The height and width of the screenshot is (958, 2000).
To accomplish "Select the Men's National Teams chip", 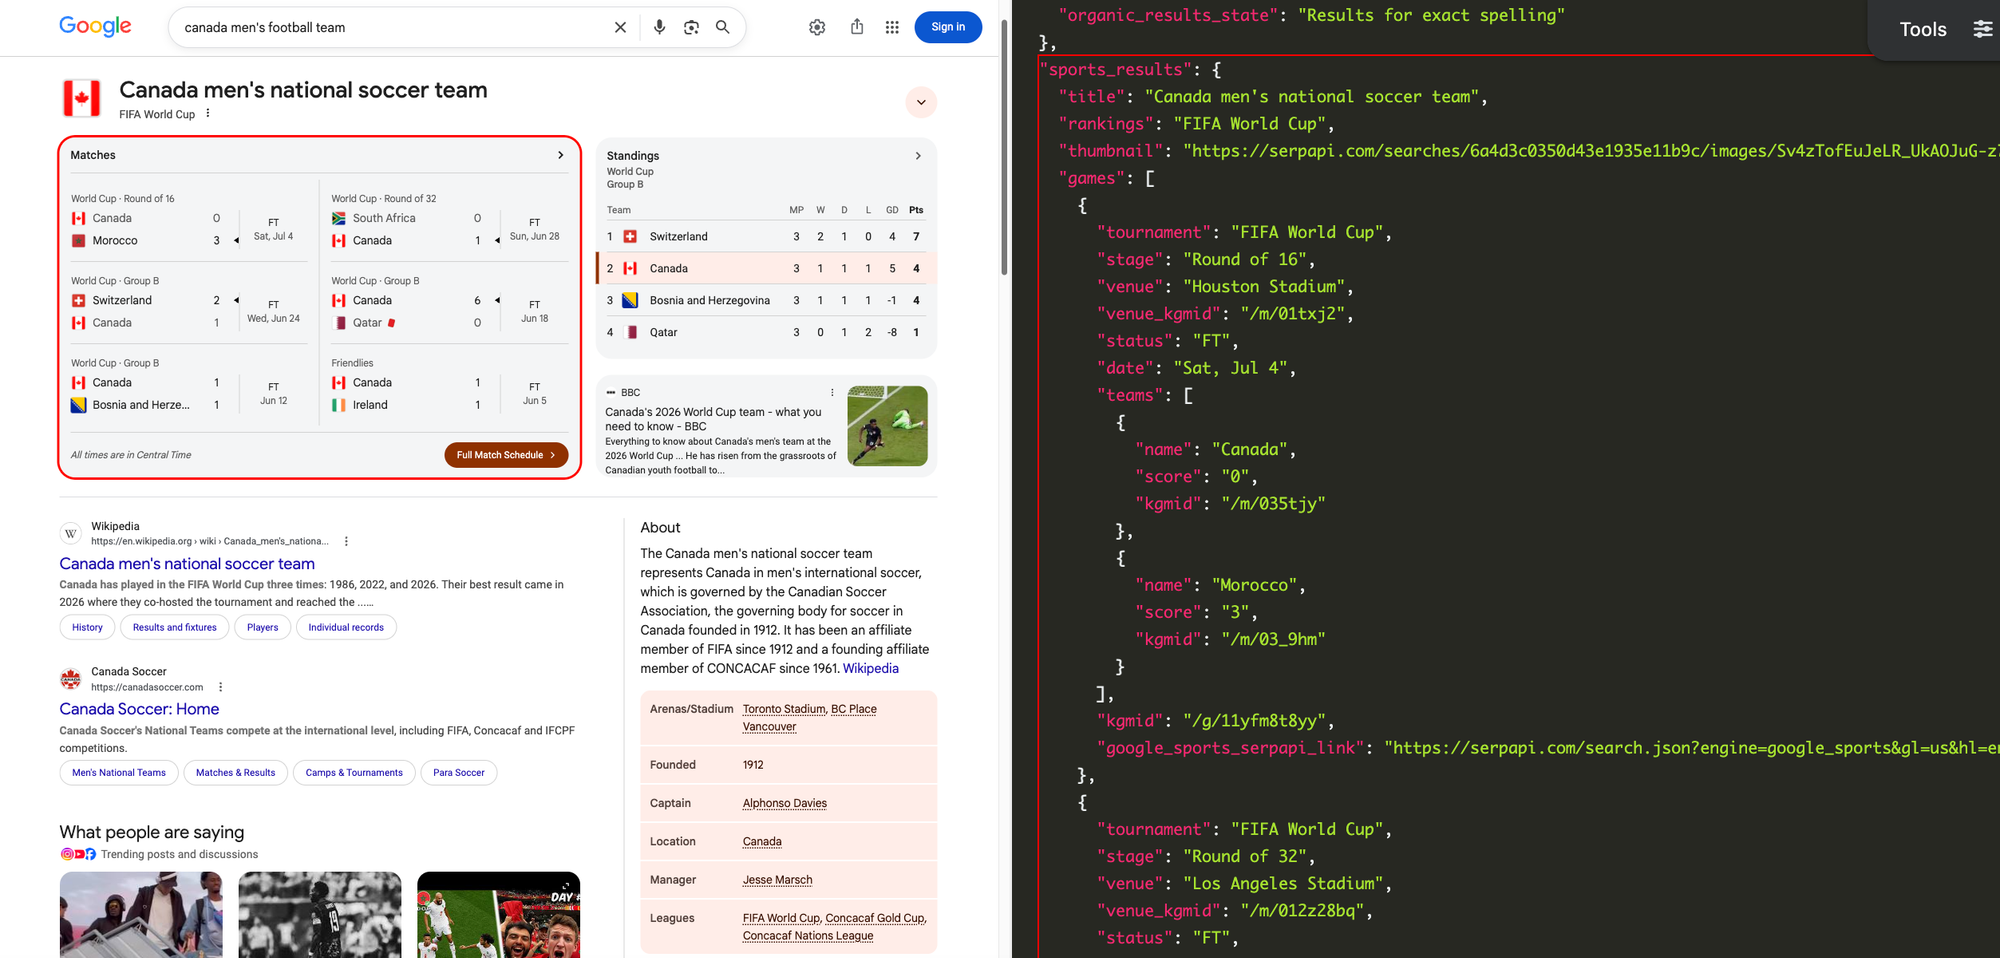I will click(x=119, y=773).
